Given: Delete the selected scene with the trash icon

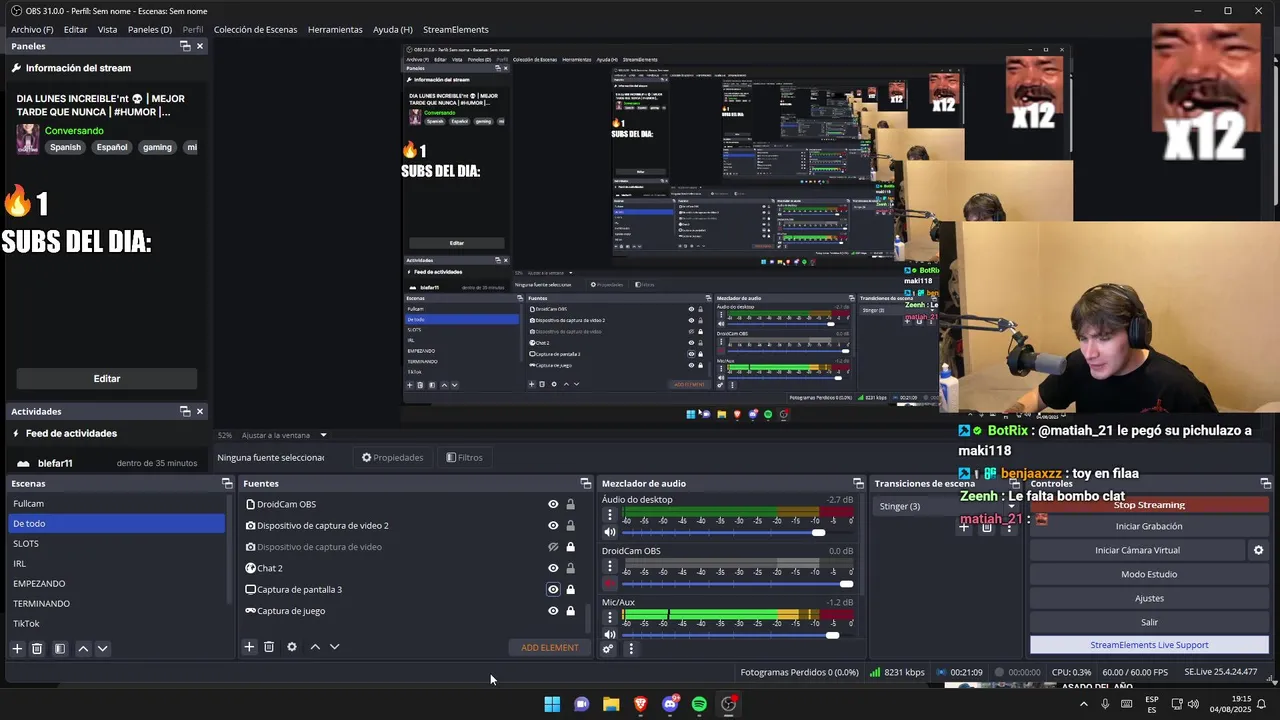Looking at the screenshot, I should tap(37, 649).
